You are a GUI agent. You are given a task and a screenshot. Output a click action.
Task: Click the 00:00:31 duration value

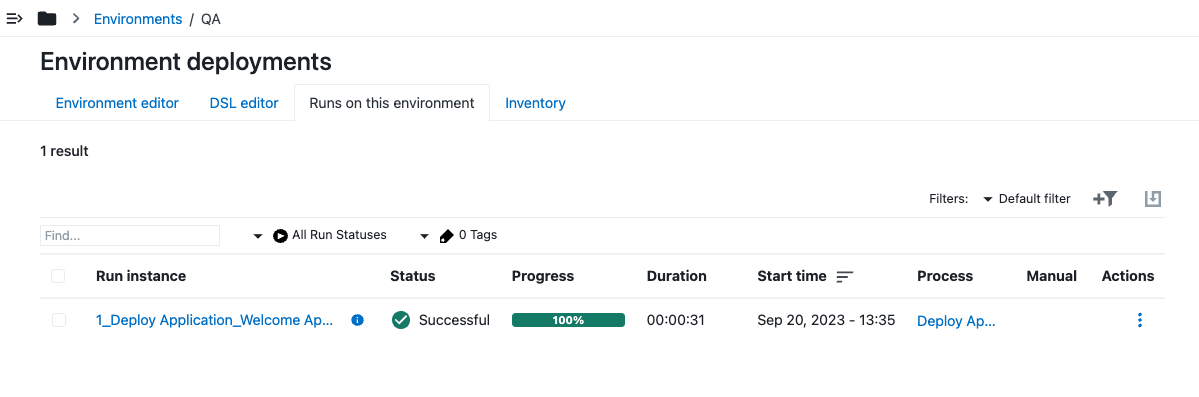coord(675,321)
